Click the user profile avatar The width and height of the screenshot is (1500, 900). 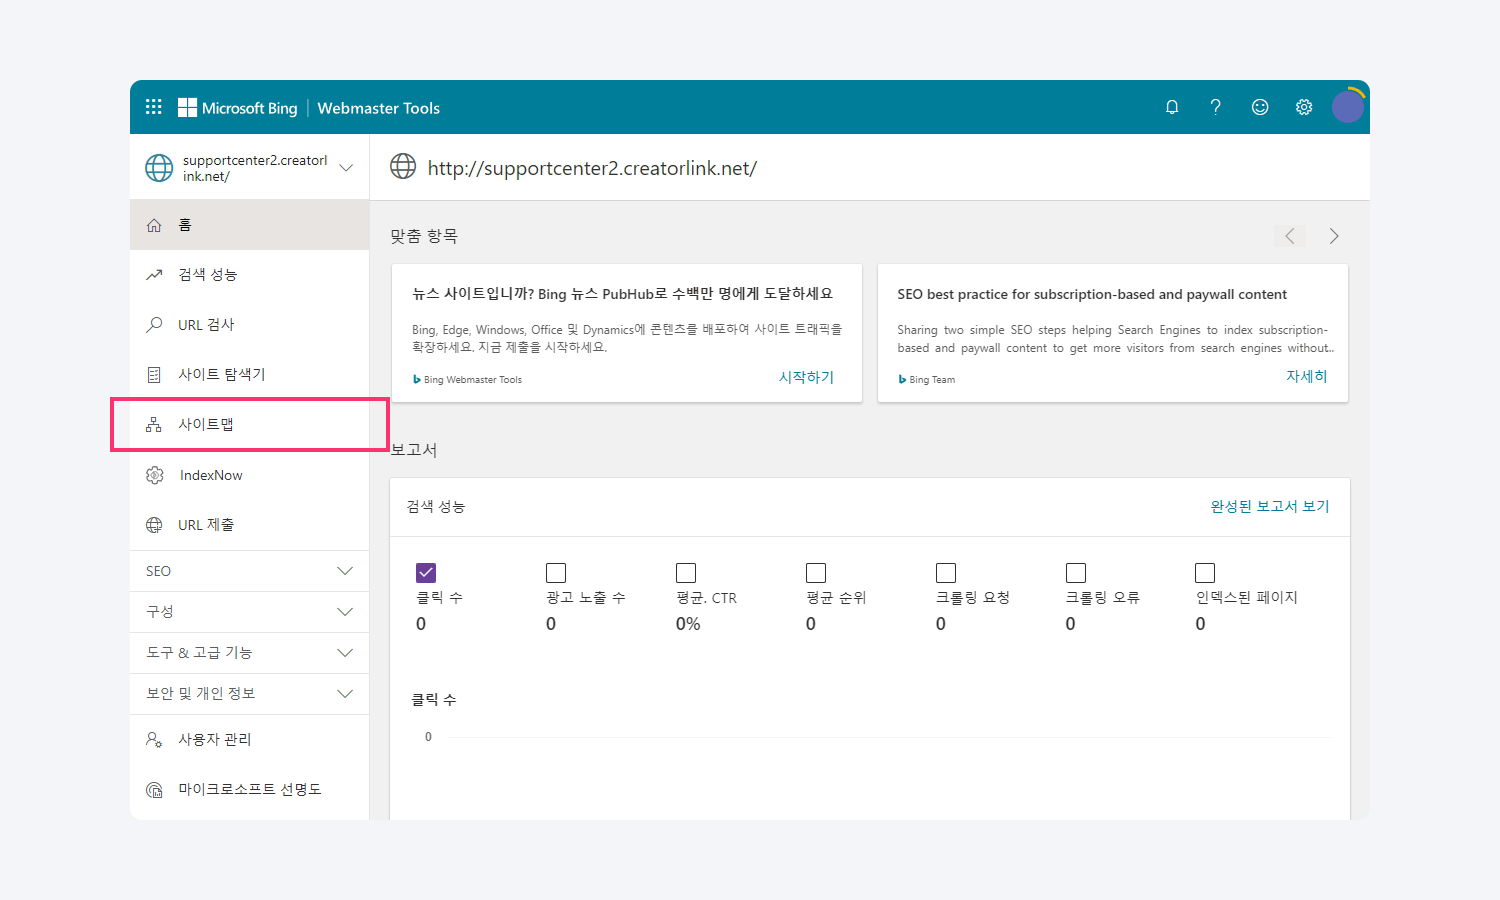(x=1347, y=106)
